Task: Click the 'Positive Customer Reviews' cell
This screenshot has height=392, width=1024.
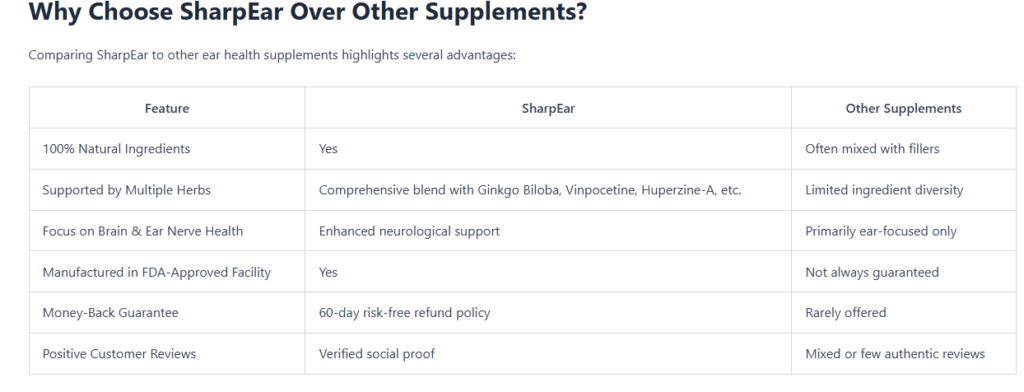Action: coord(167,354)
